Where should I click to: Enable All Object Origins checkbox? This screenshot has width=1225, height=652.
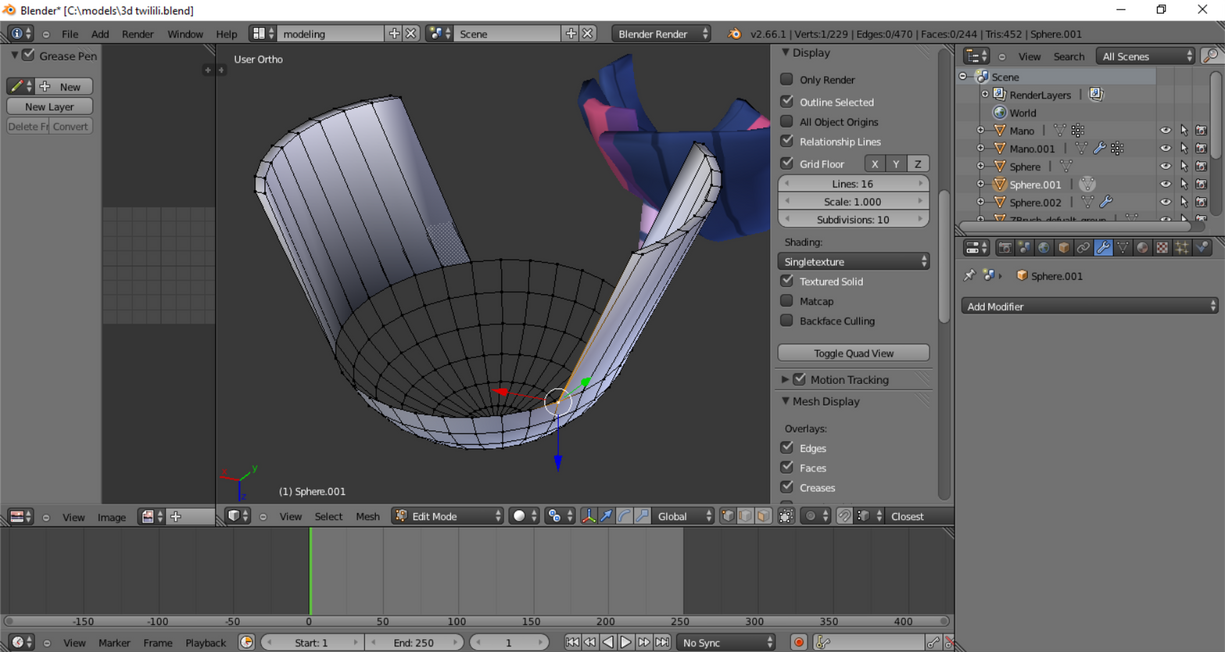click(787, 121)
